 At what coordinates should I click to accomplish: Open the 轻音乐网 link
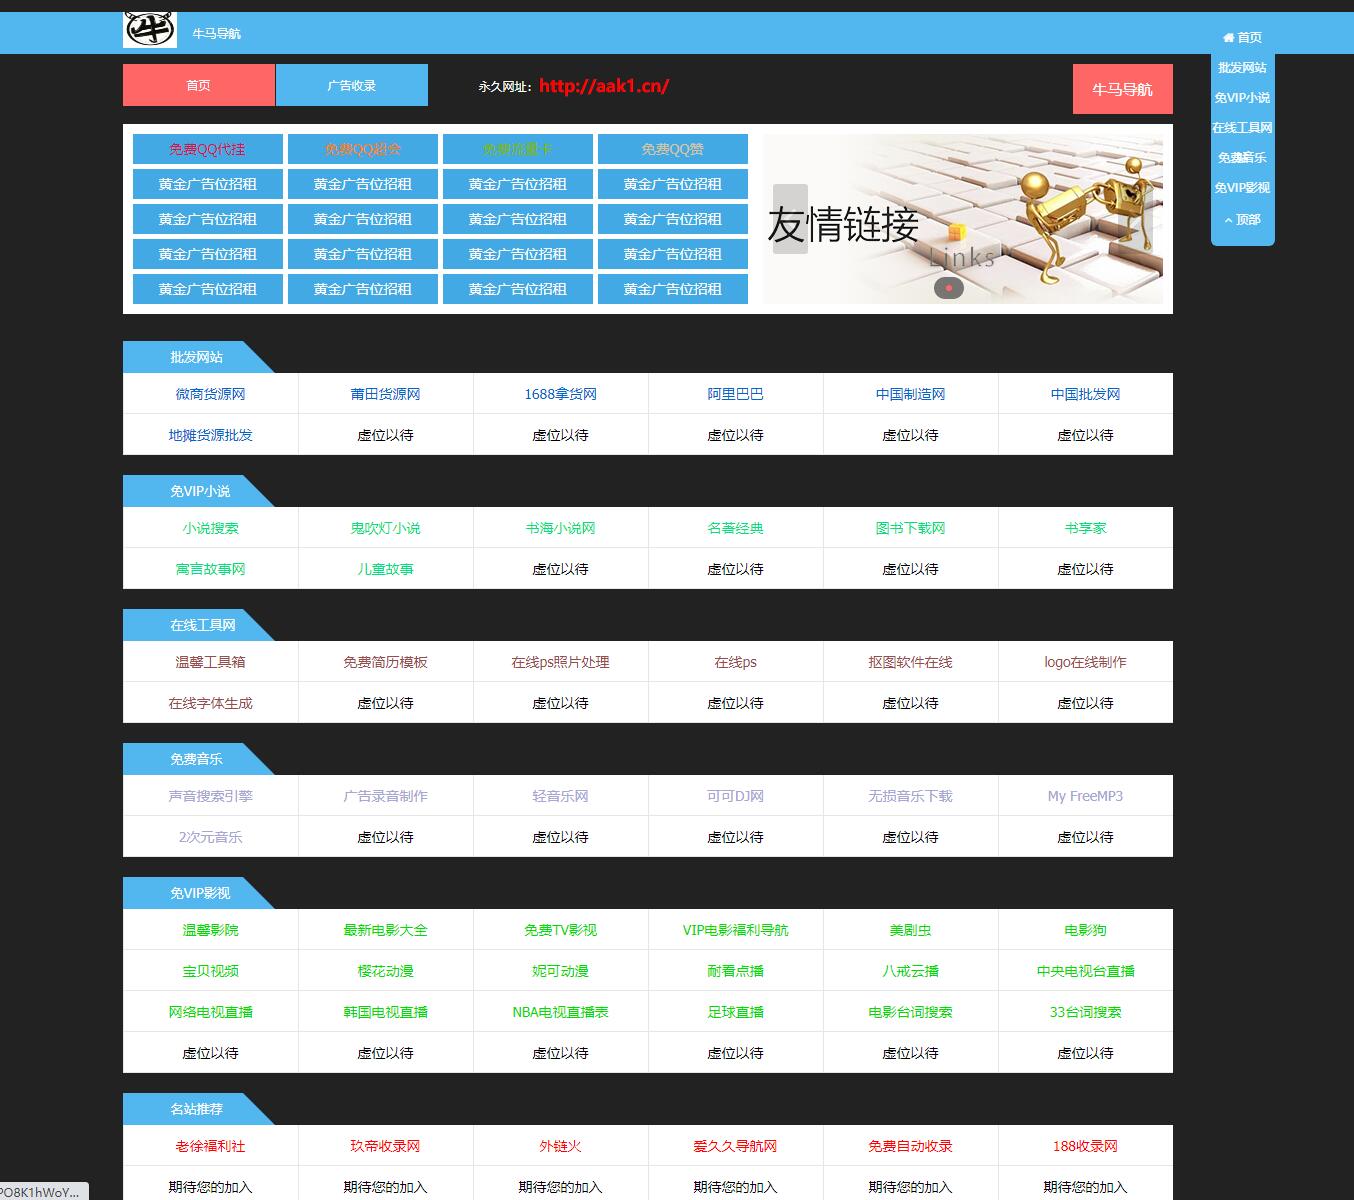560,796
